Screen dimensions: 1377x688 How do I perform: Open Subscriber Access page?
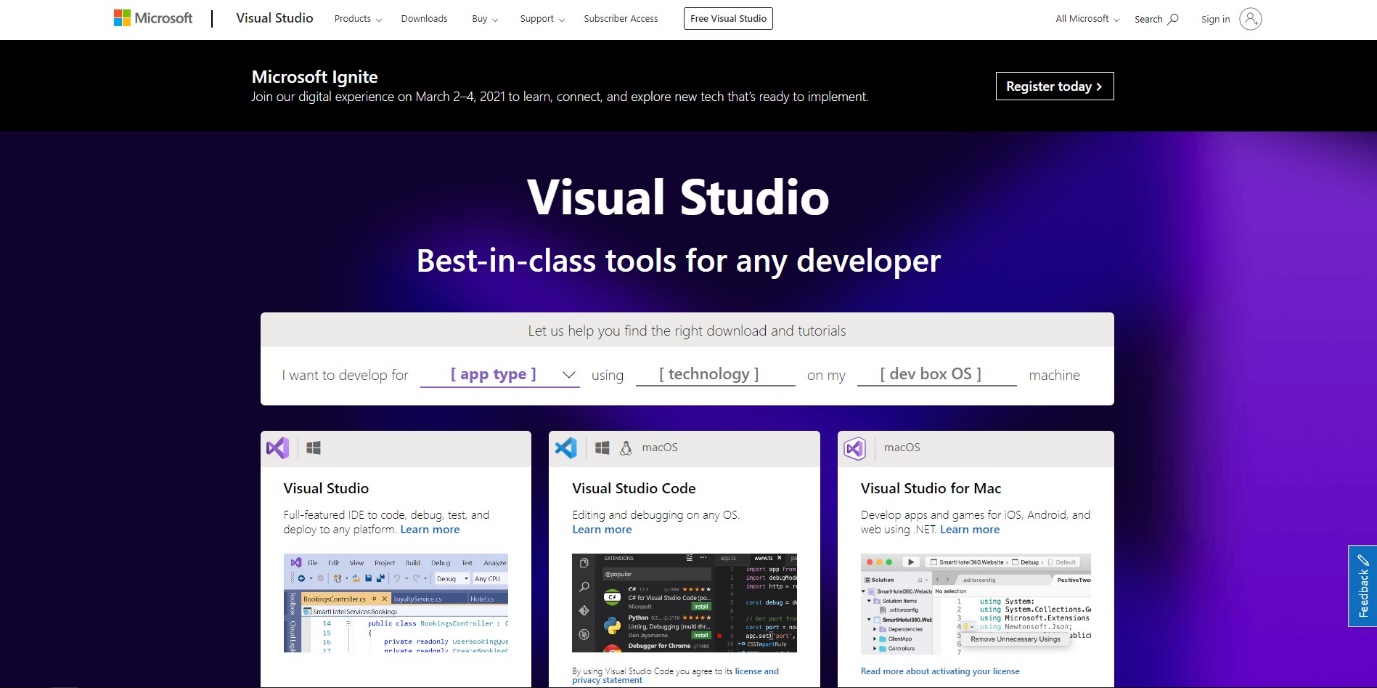620,19
